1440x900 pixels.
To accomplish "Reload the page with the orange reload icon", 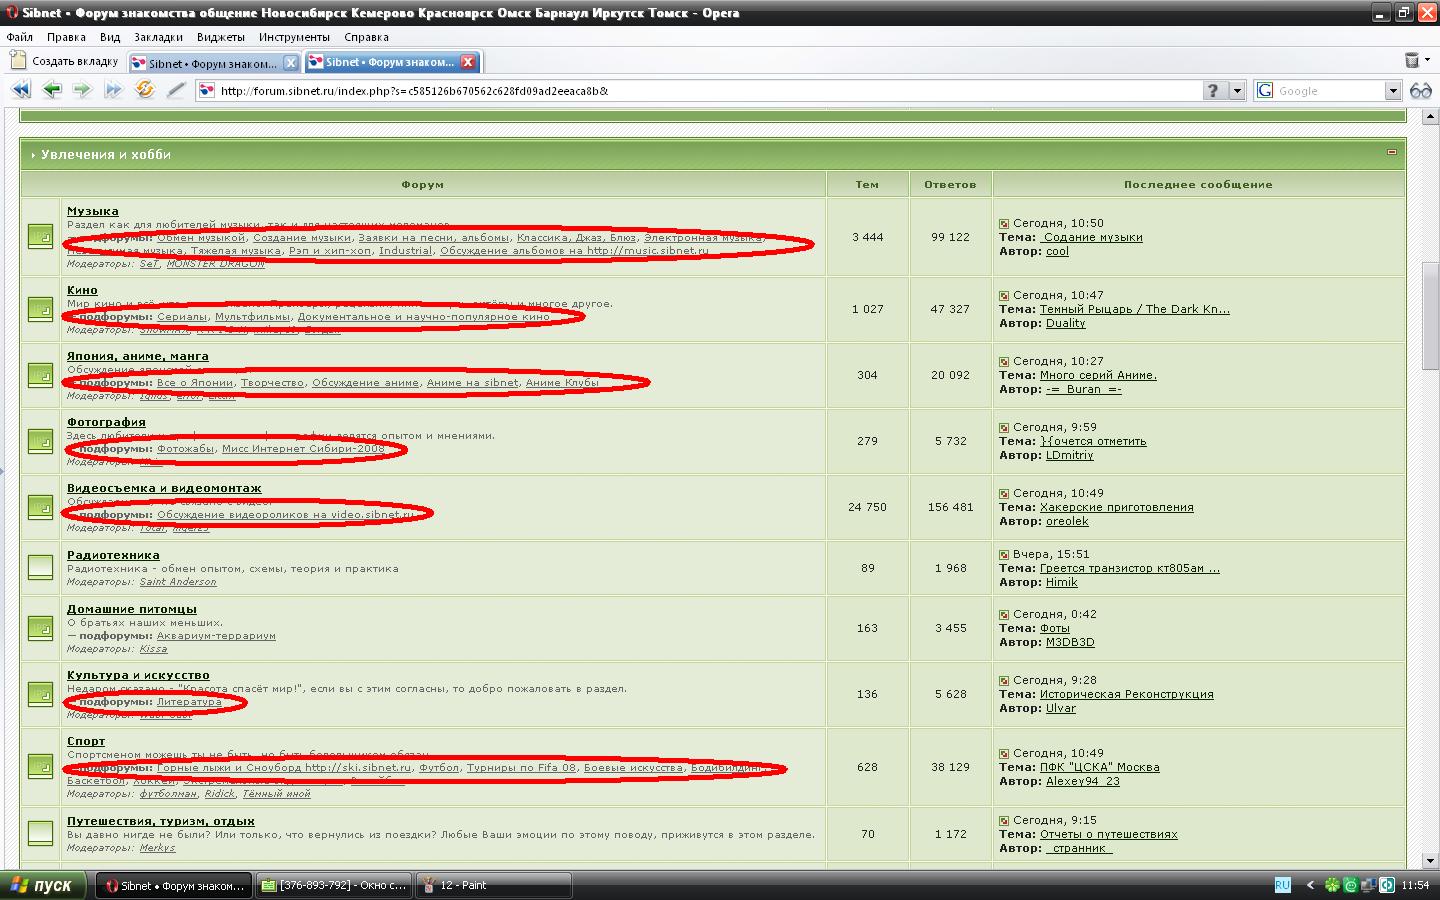I will [x=145, y=90].
